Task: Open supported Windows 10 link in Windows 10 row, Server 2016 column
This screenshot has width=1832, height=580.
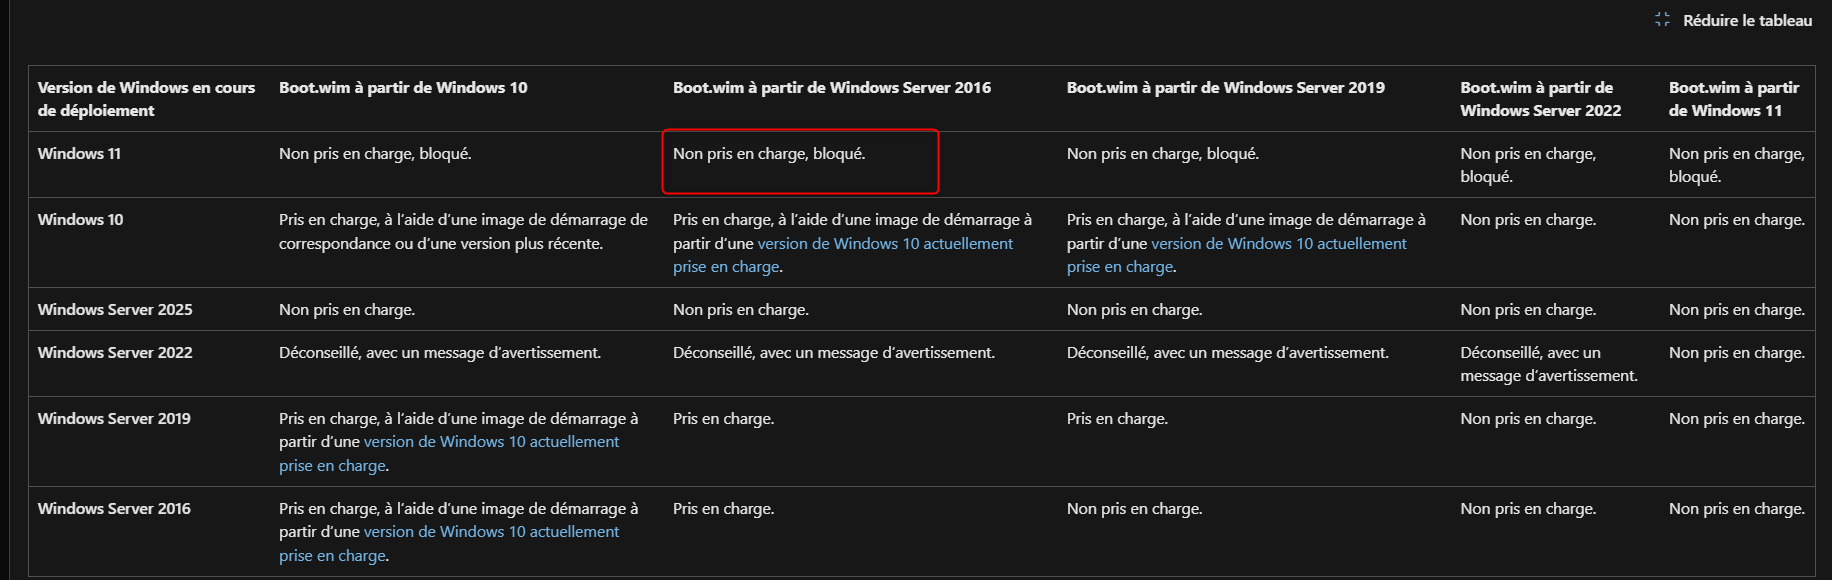Action: [x=843, y=255]
